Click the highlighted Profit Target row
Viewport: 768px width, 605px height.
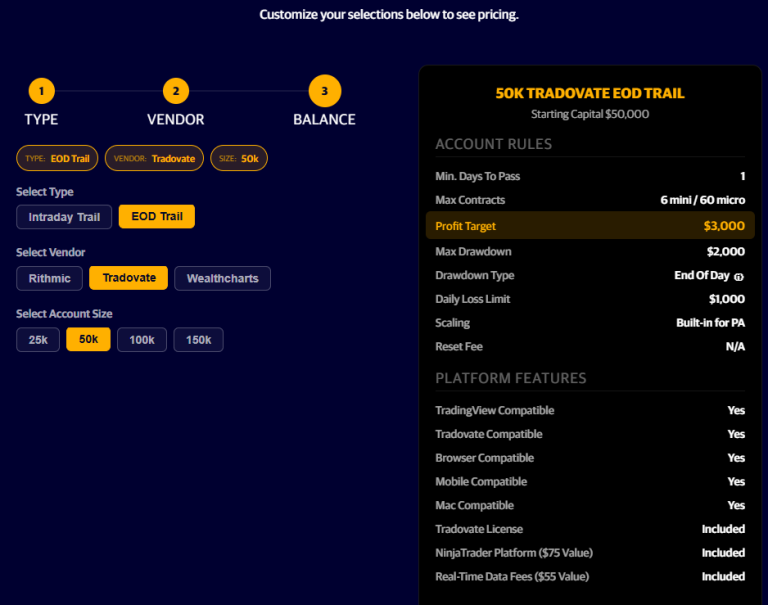point(590,226)
